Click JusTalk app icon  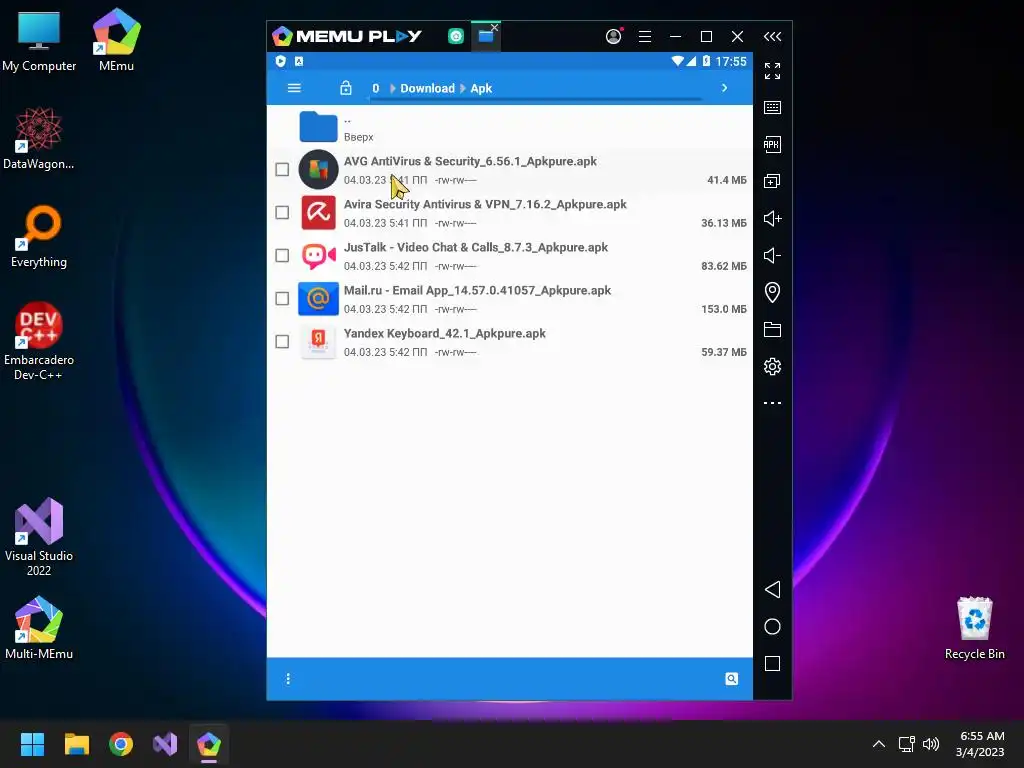point(318,256)
